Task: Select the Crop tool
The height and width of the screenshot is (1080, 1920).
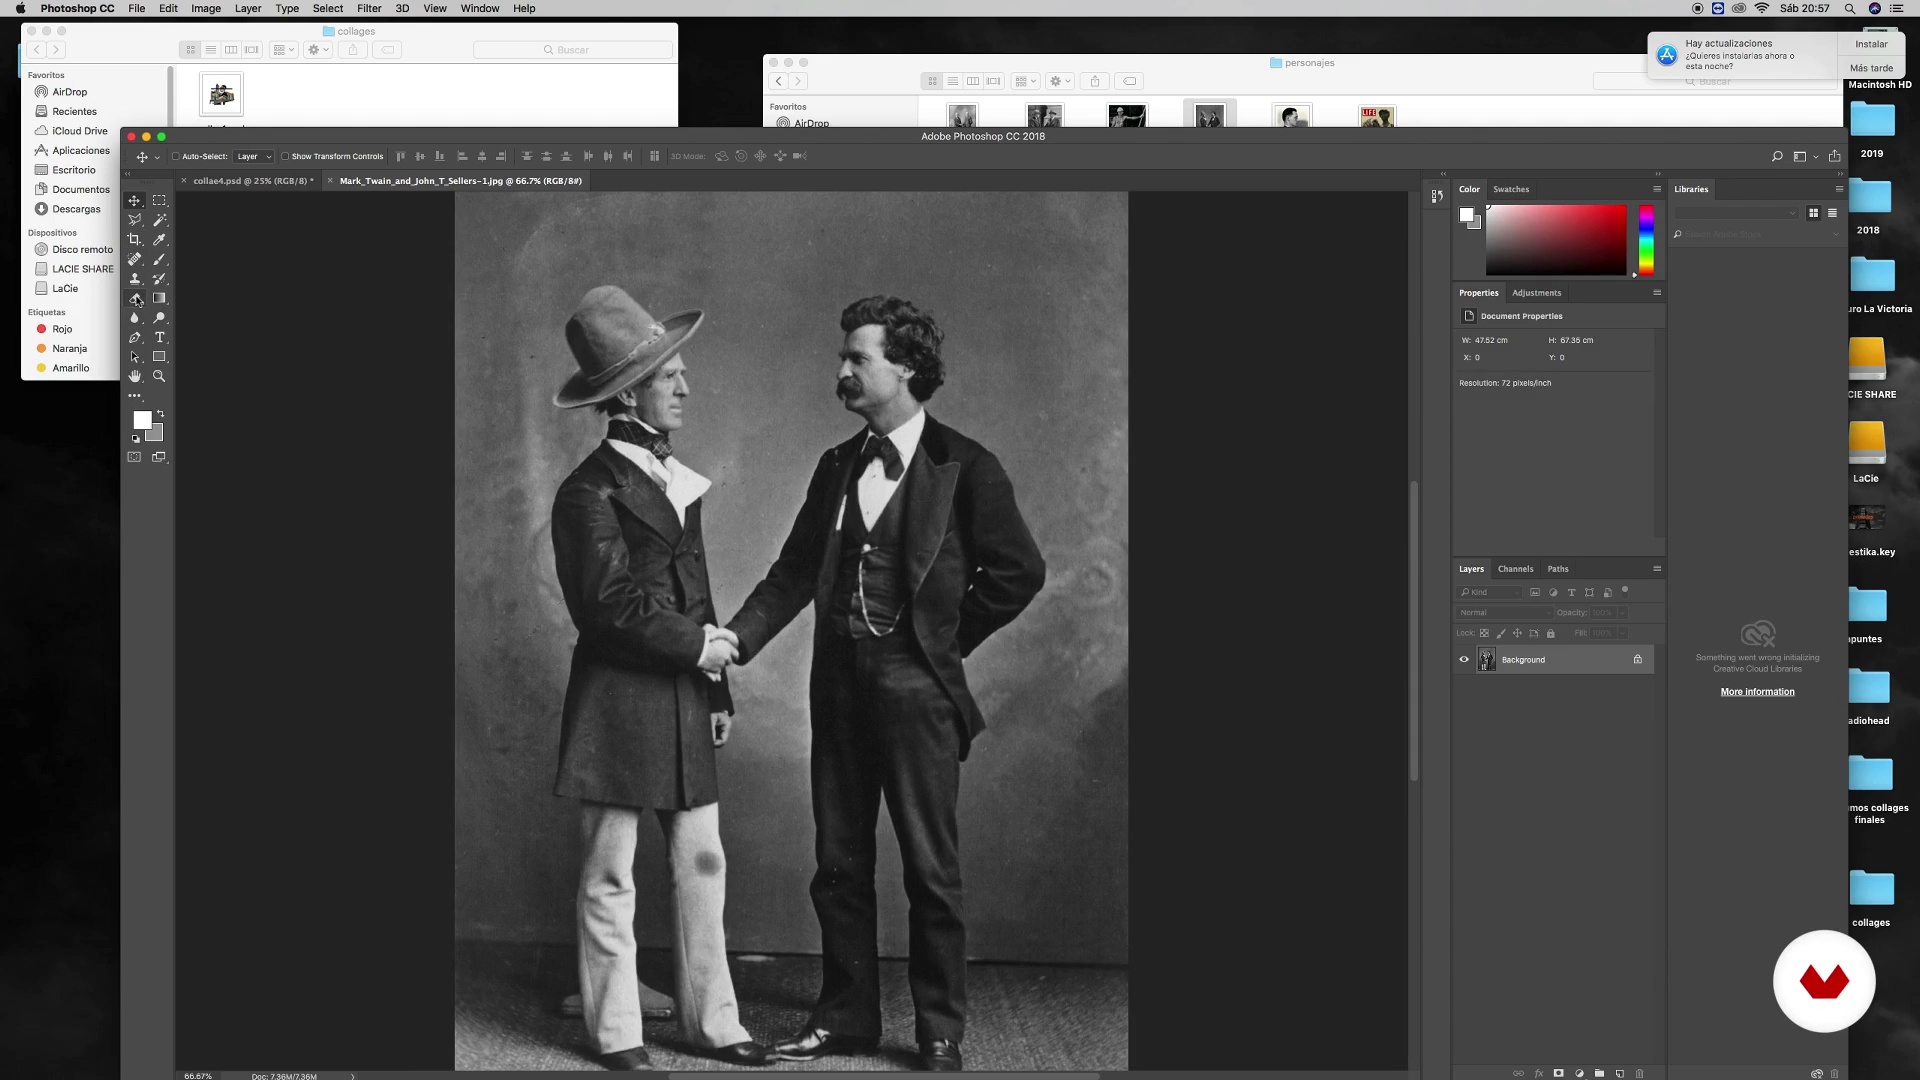Action: (x=134, y=240)
